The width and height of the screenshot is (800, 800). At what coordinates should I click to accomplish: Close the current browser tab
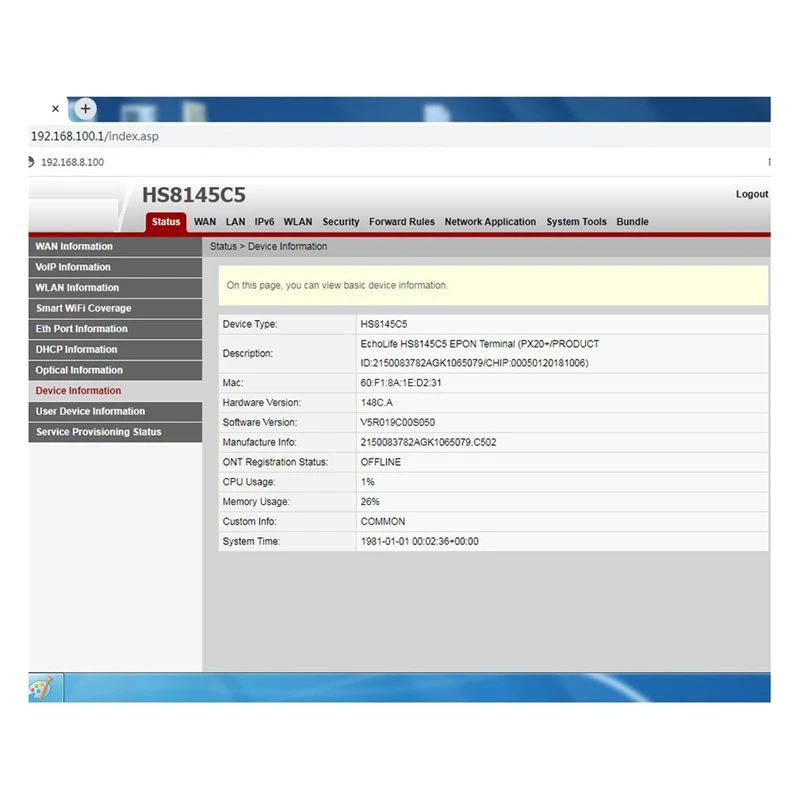point(56,109)
